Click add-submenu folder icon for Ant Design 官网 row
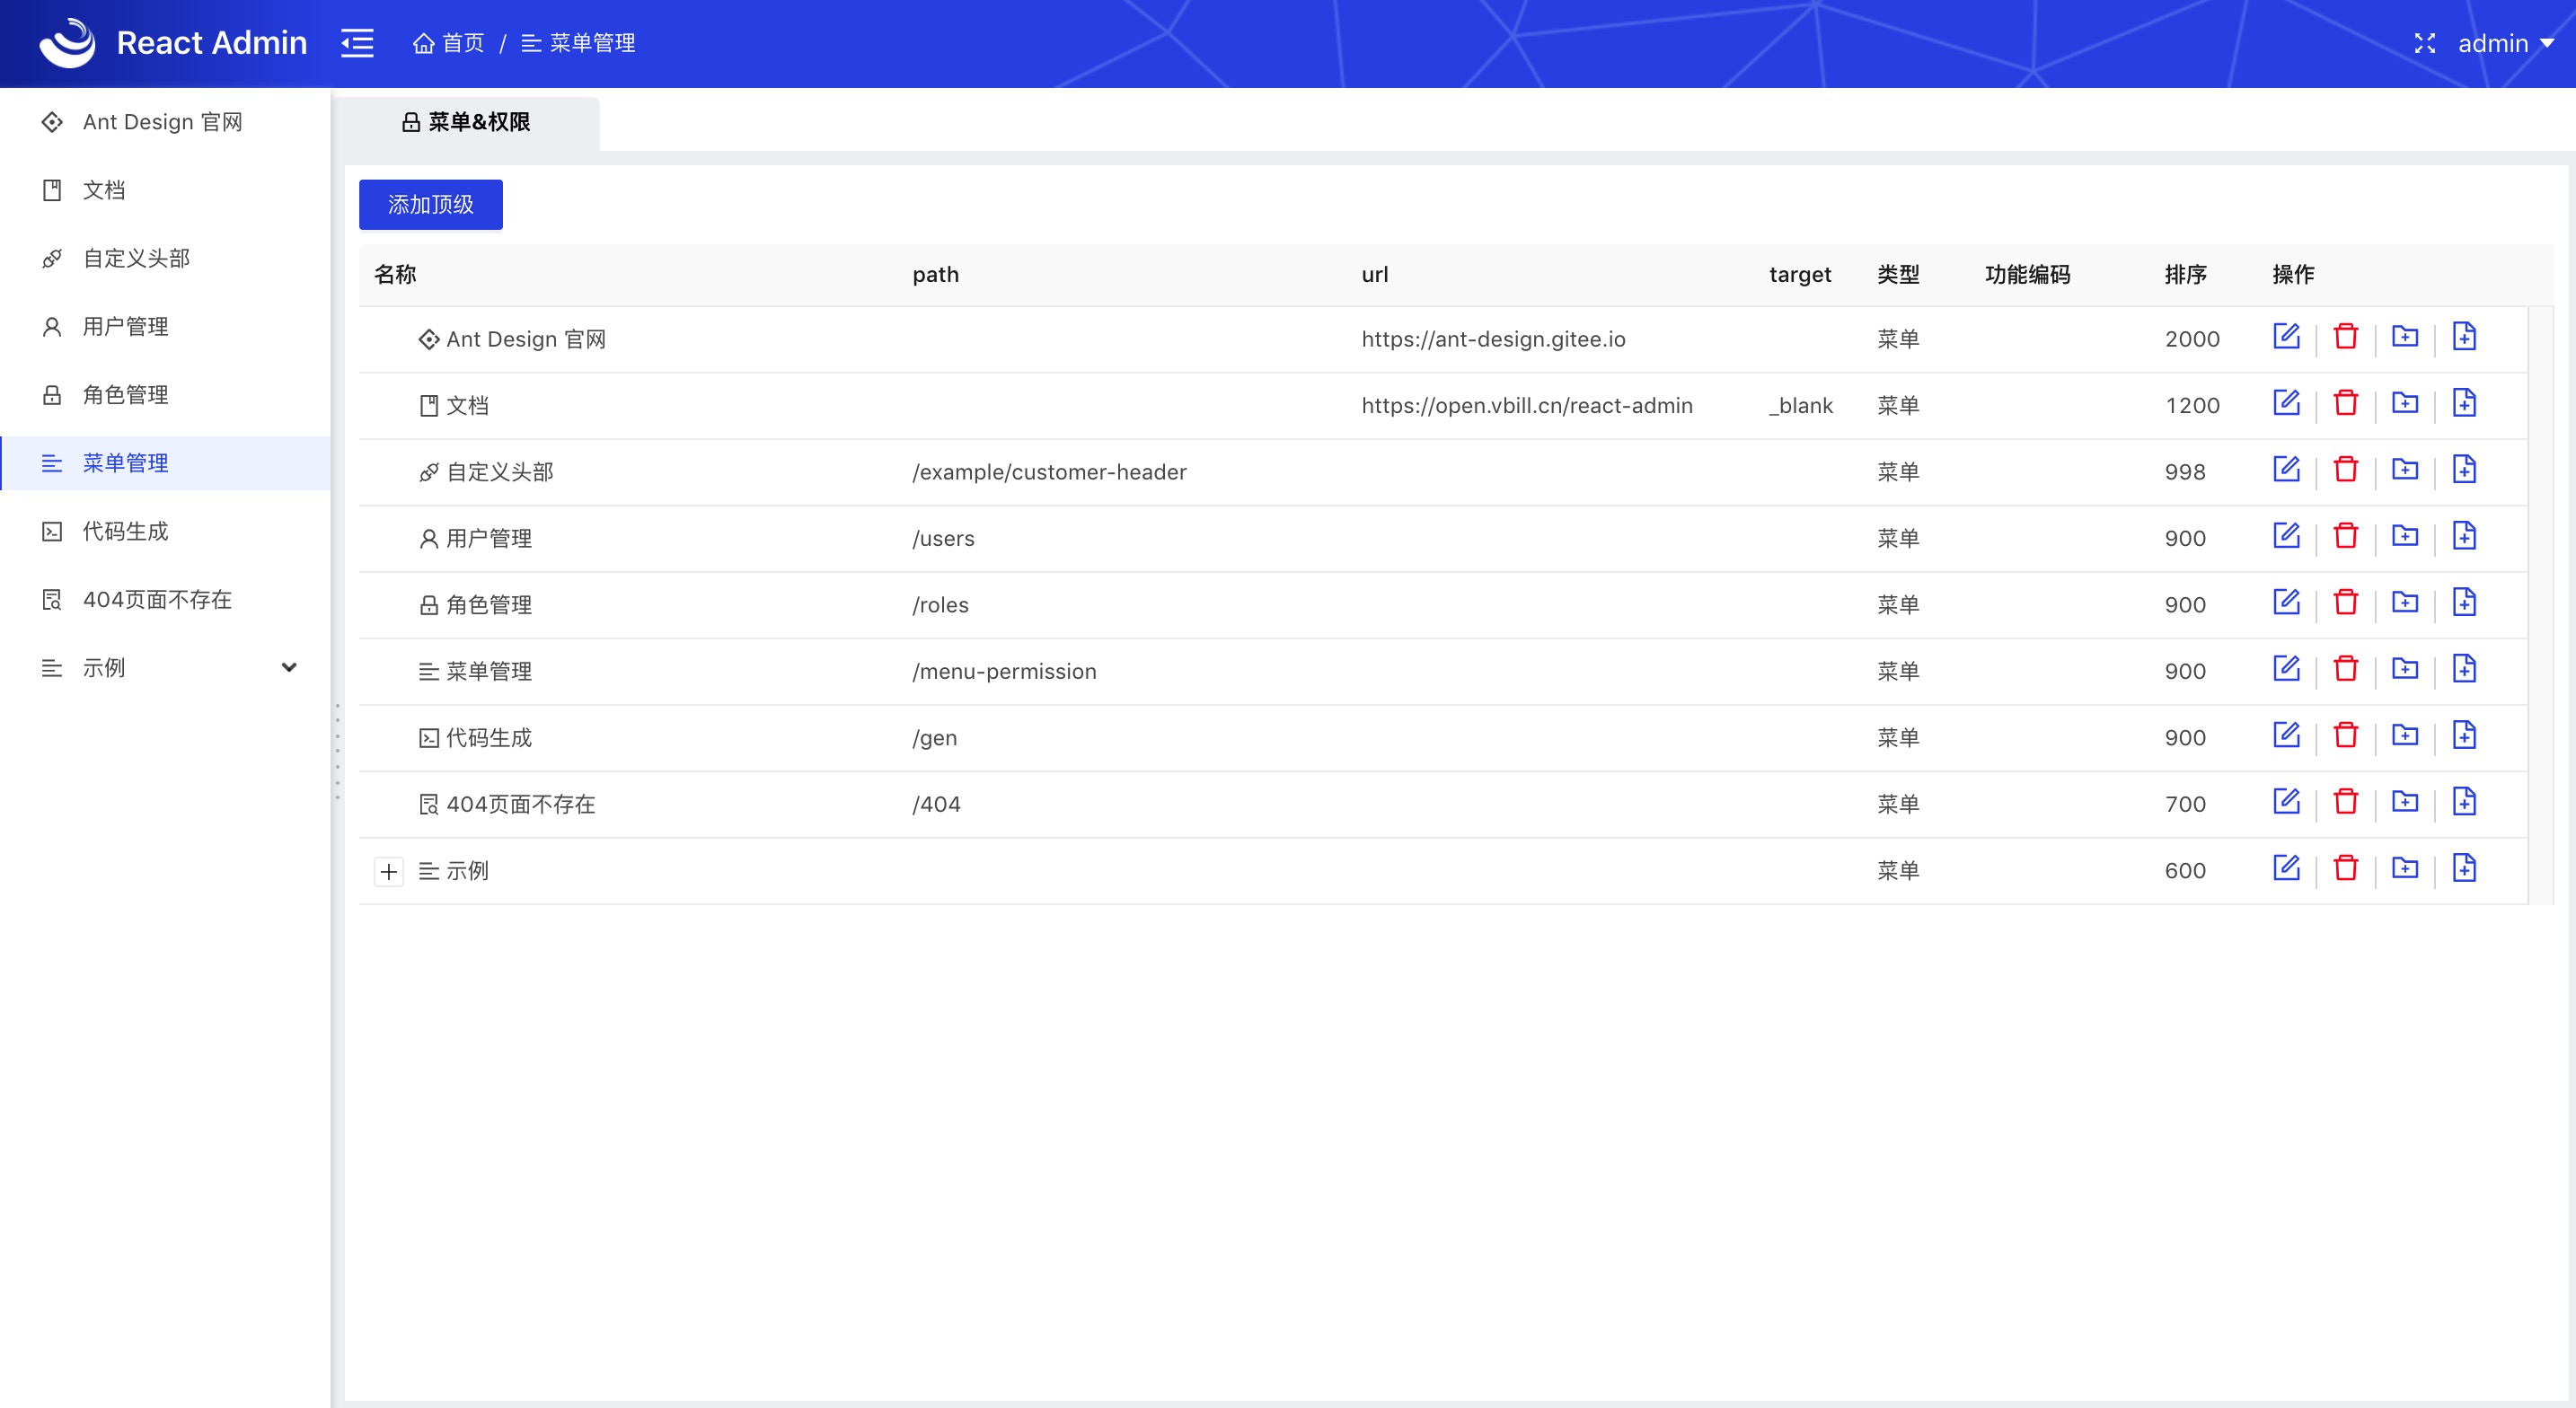2576x1408 pixels. [2404, 337]
